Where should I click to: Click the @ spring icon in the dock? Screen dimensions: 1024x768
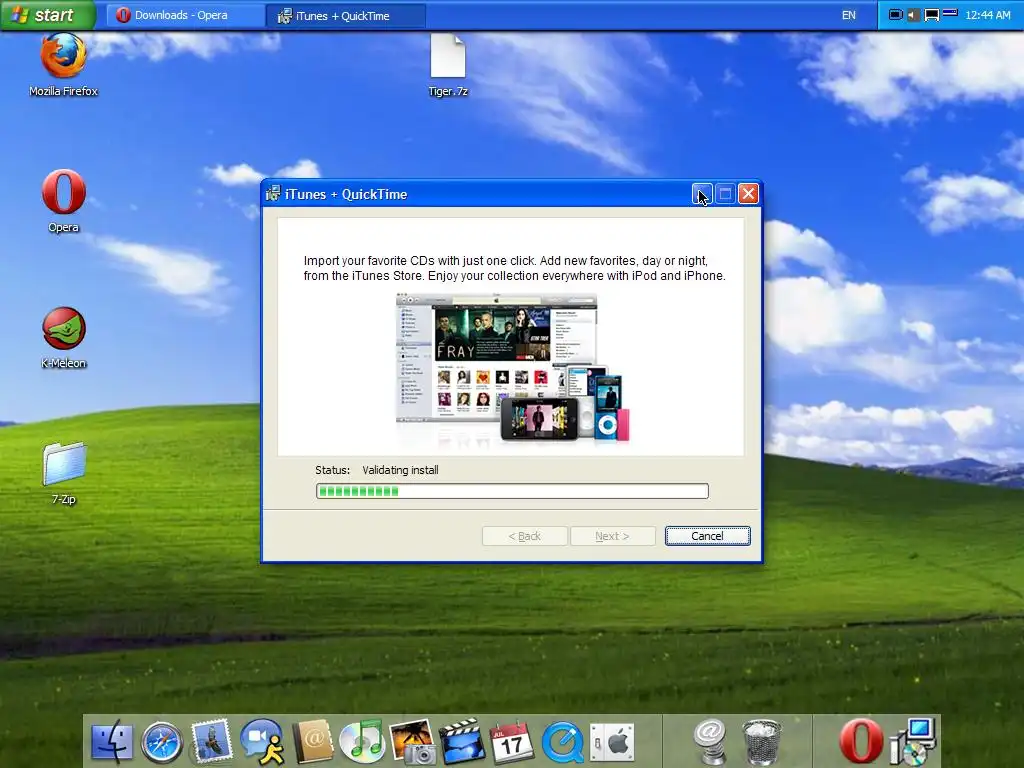711,741
